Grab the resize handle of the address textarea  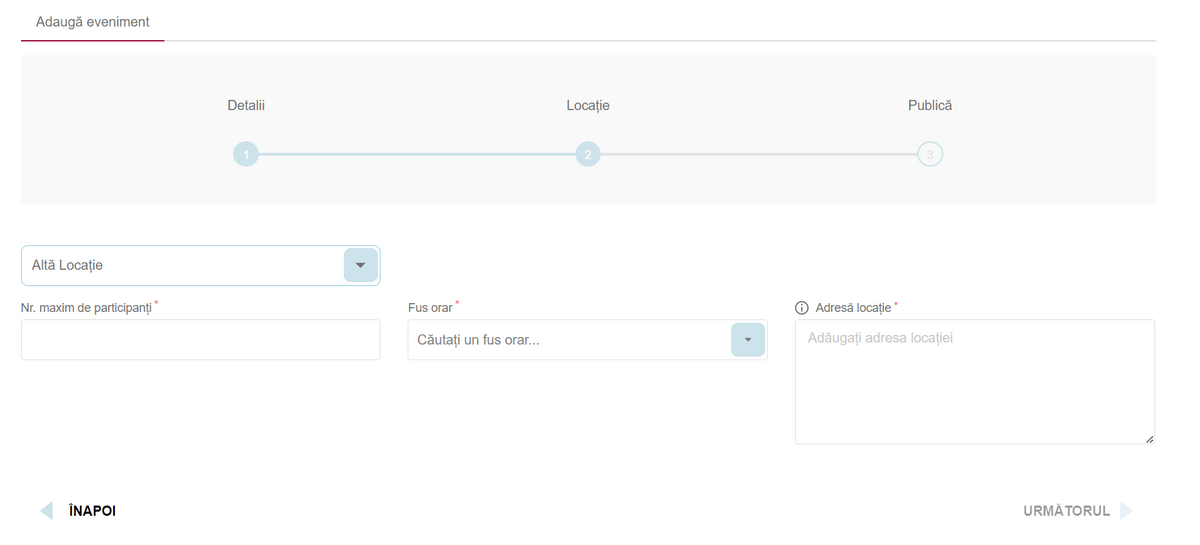[1149, 439]
